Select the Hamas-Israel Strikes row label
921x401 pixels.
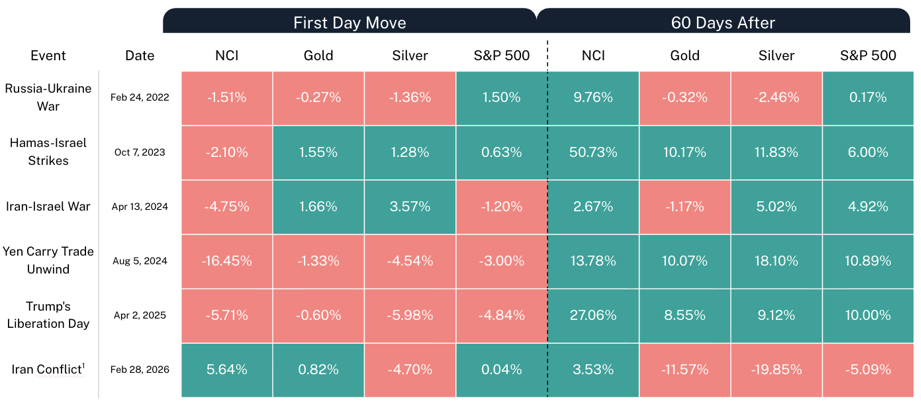coord(48,152)
